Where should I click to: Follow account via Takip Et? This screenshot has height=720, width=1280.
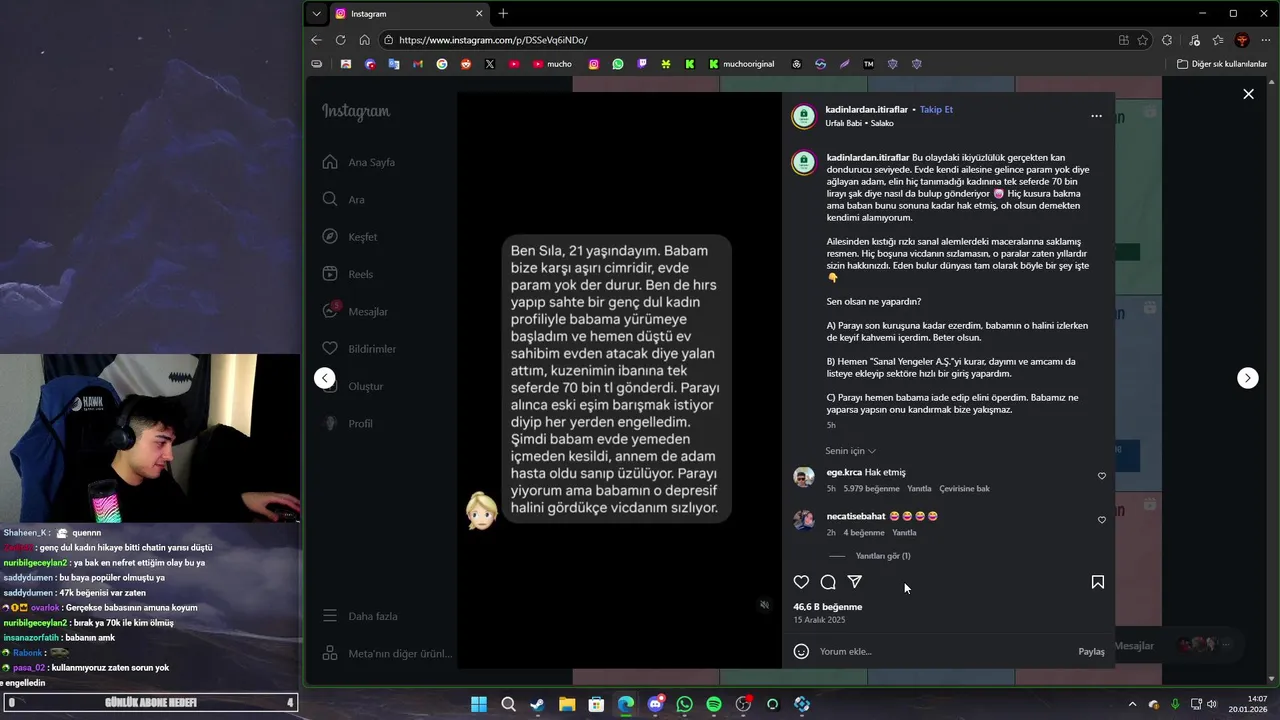point(936,109)
